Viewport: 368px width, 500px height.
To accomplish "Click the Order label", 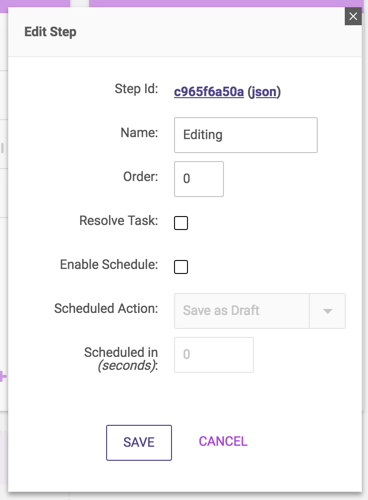I will click(x=141, y=176).
